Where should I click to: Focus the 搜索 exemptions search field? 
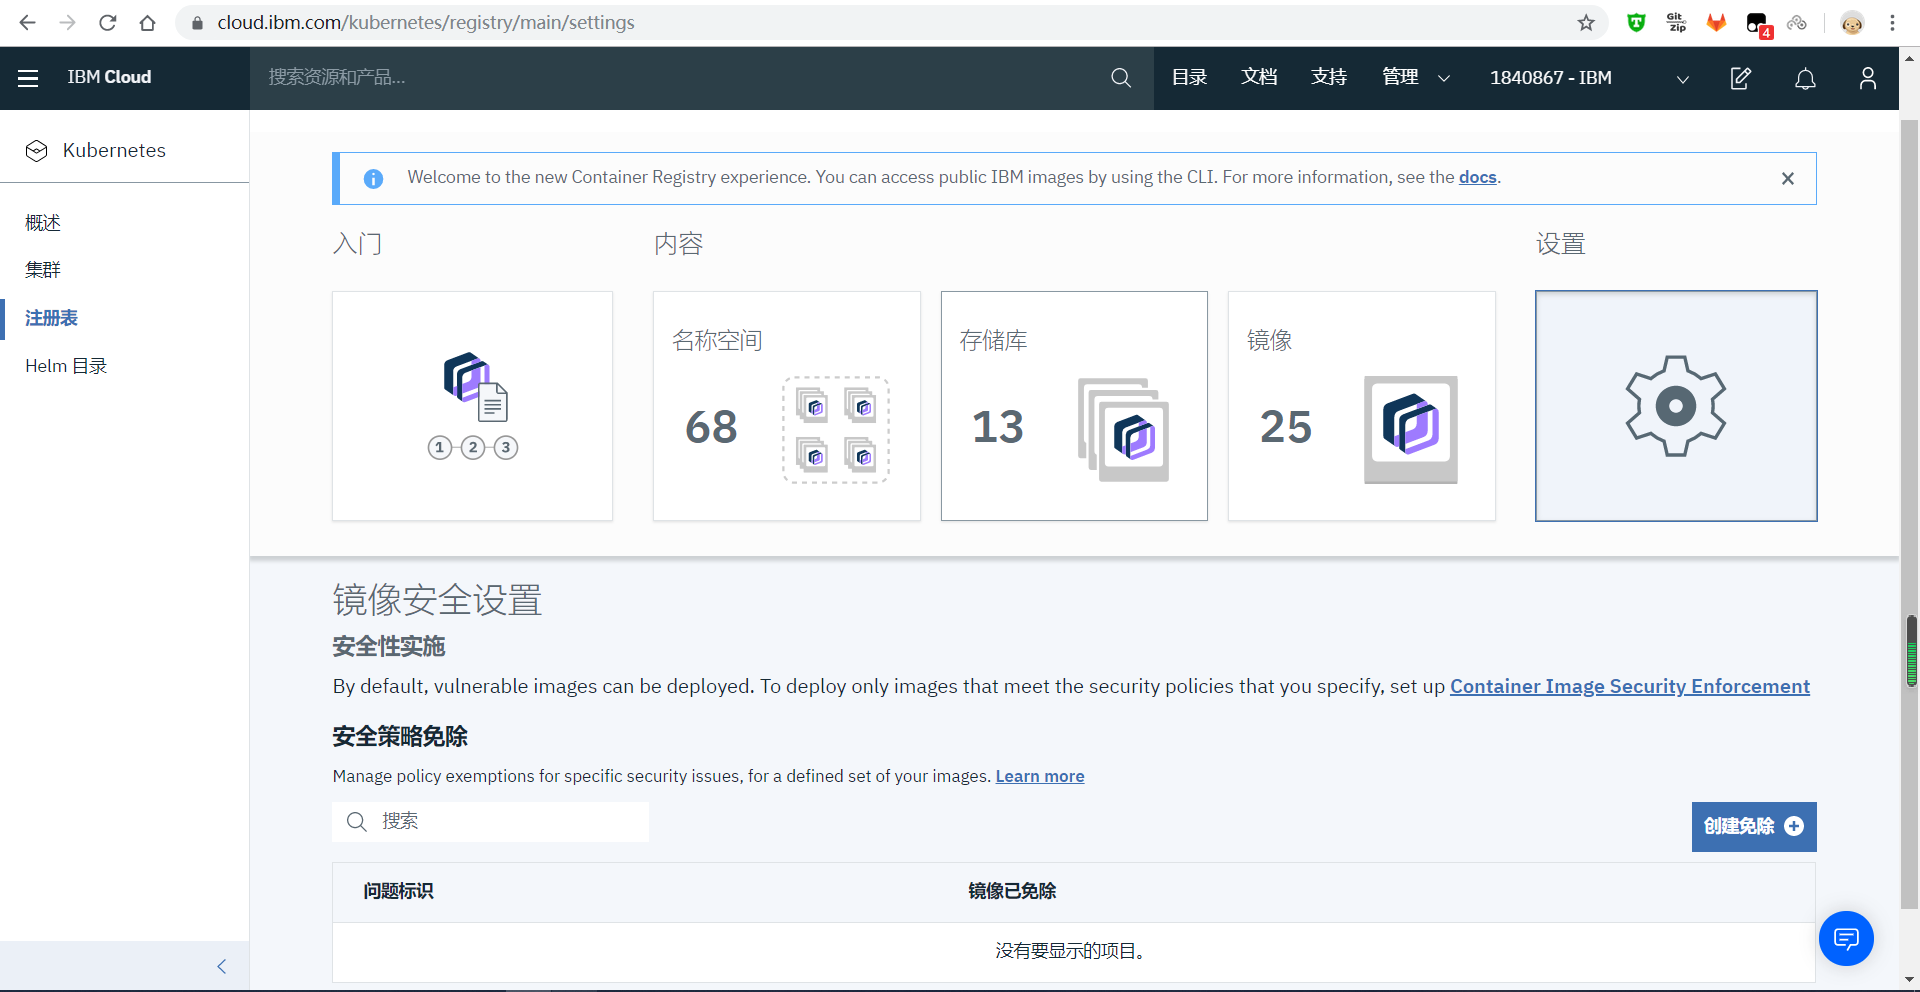coord(490,822)
